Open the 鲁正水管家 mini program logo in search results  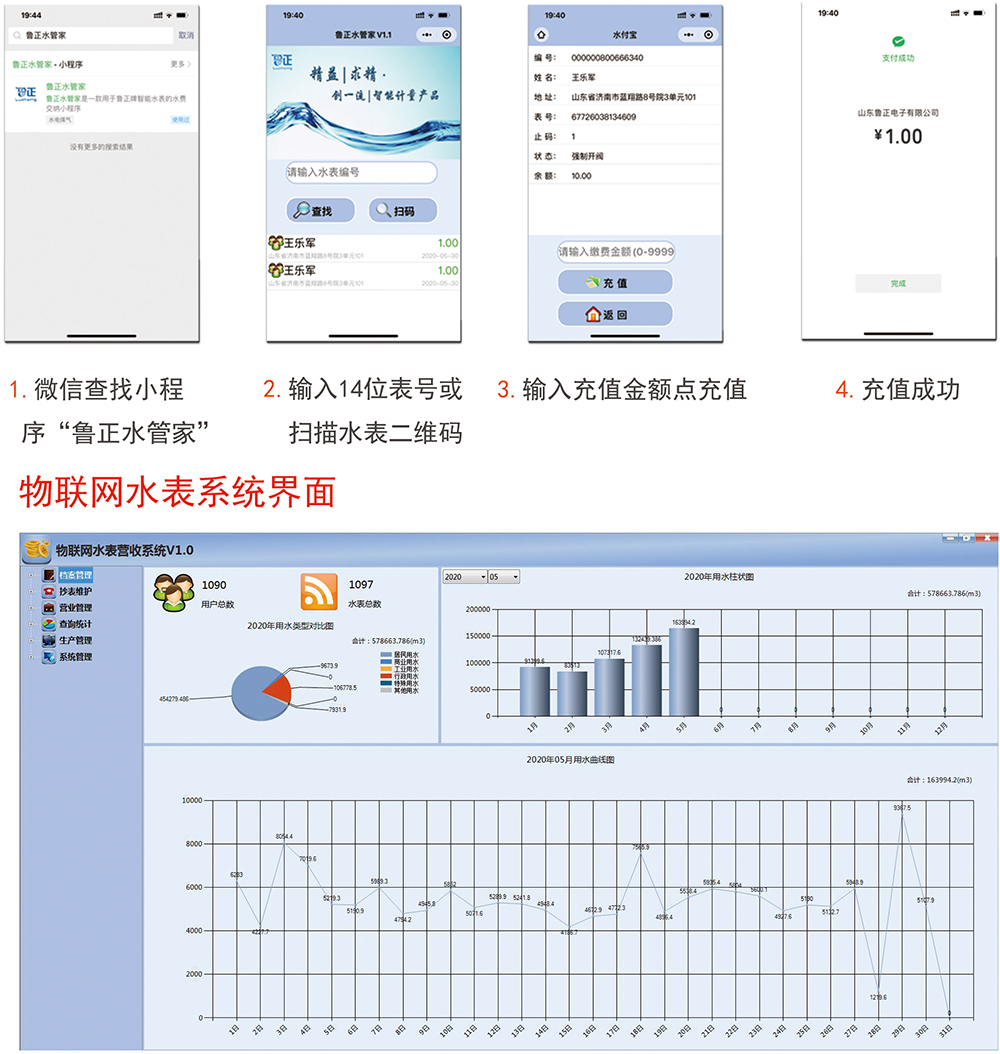(26, 93)
